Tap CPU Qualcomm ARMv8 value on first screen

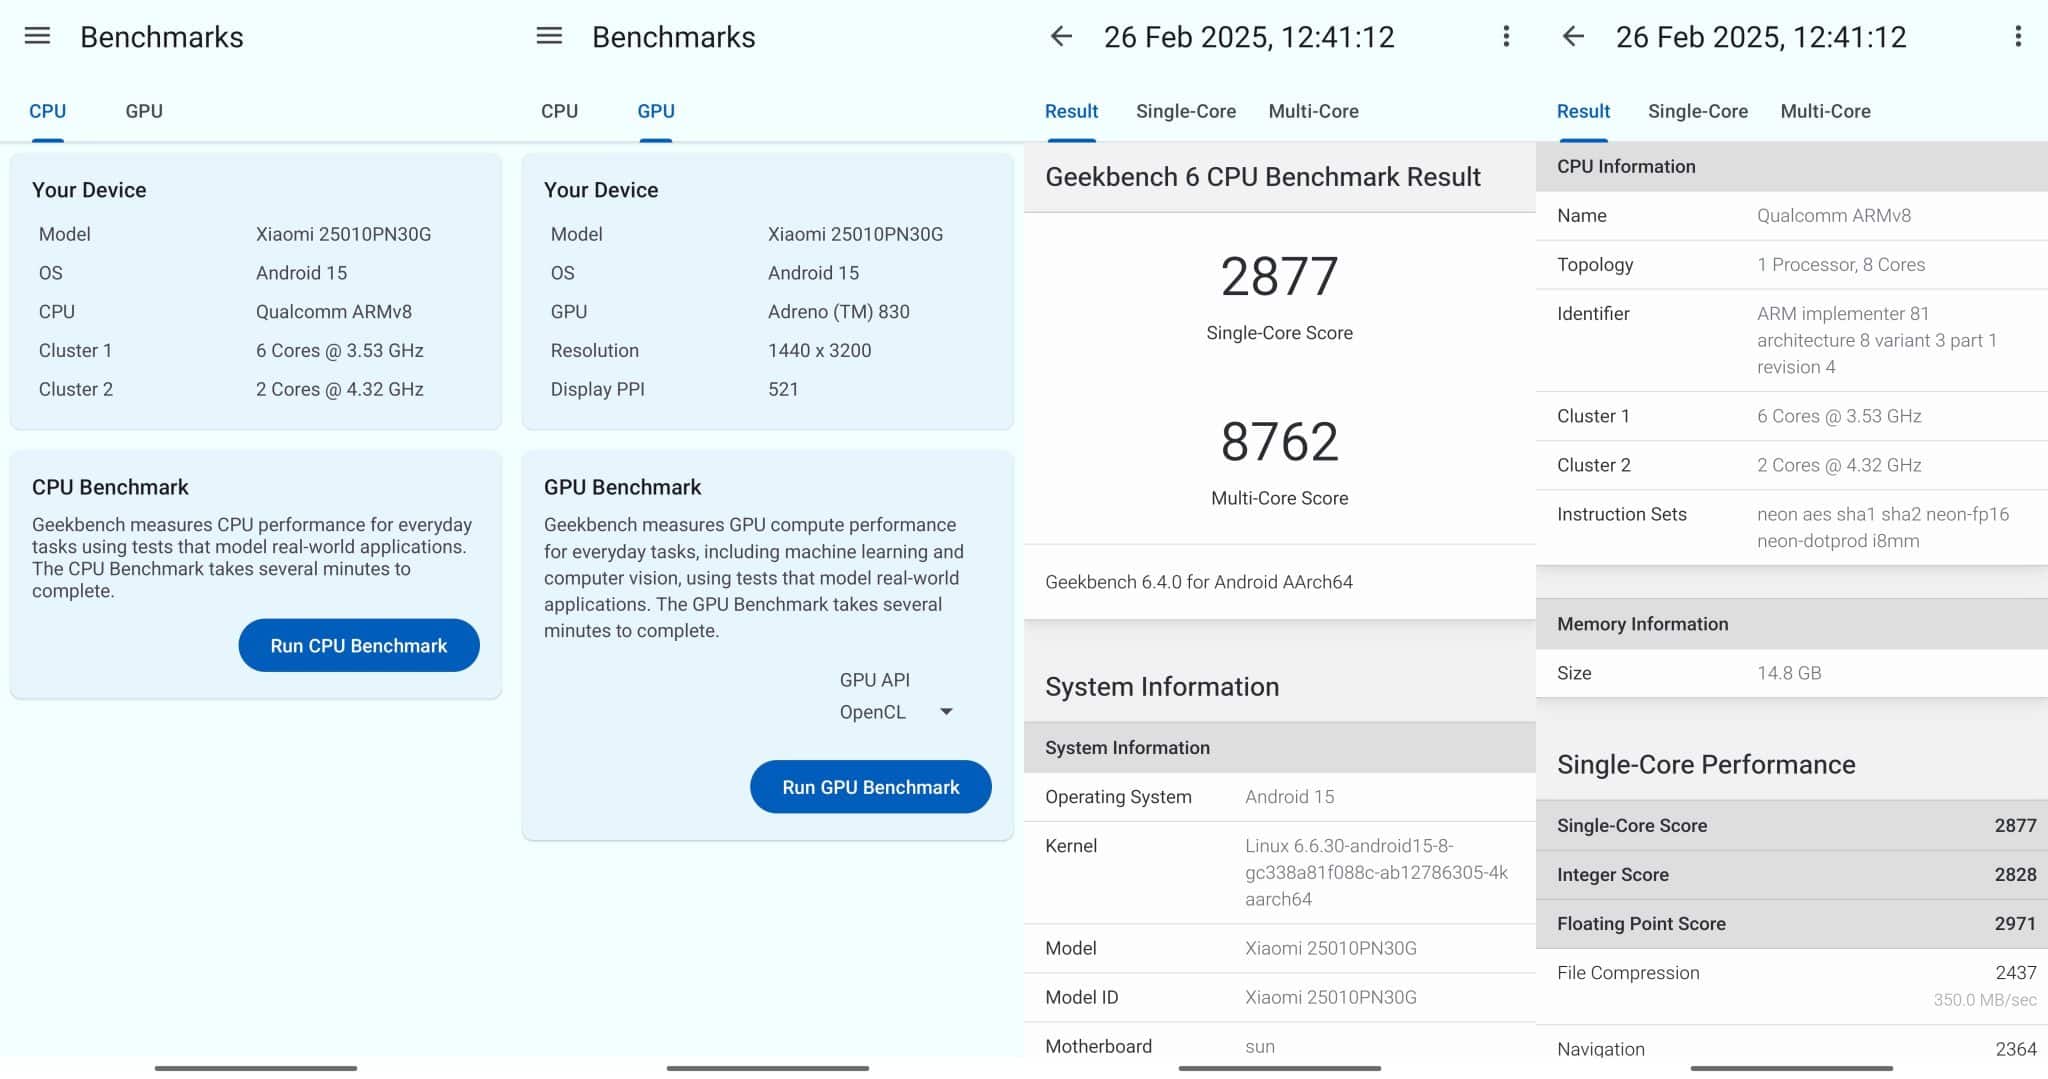[333, 312]
